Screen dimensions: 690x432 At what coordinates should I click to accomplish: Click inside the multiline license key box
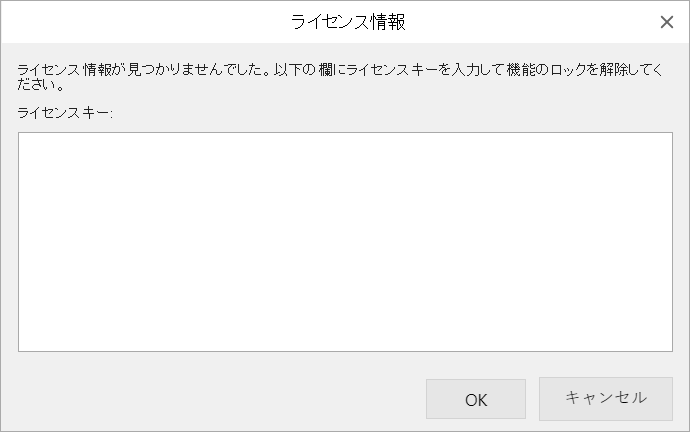(345, 242)
